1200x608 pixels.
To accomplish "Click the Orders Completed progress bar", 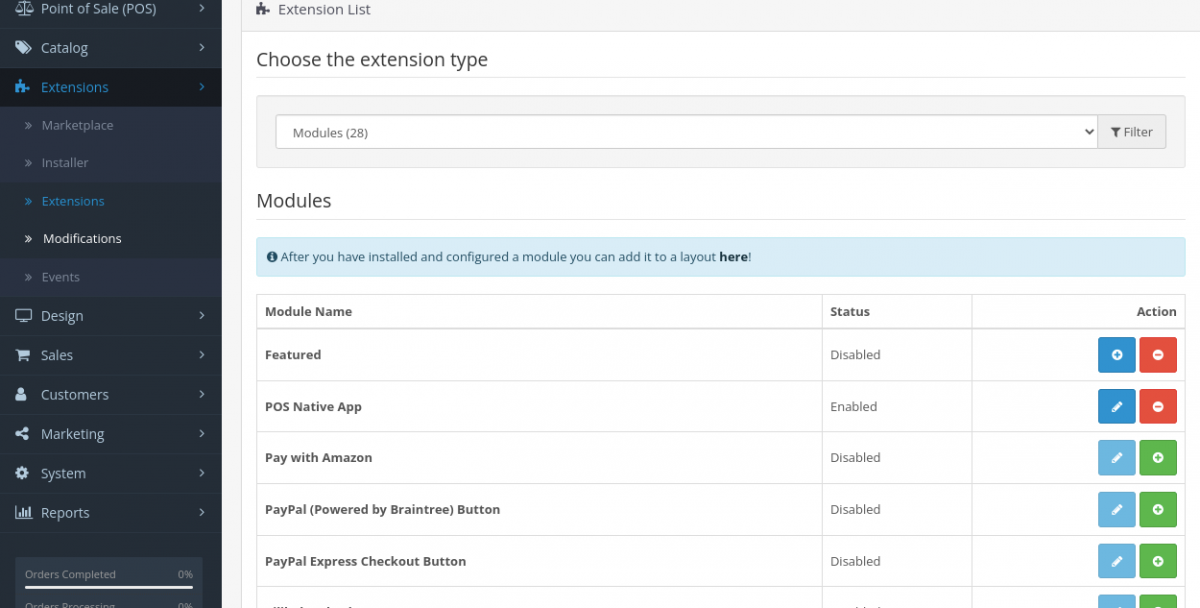I will point(109,587).
